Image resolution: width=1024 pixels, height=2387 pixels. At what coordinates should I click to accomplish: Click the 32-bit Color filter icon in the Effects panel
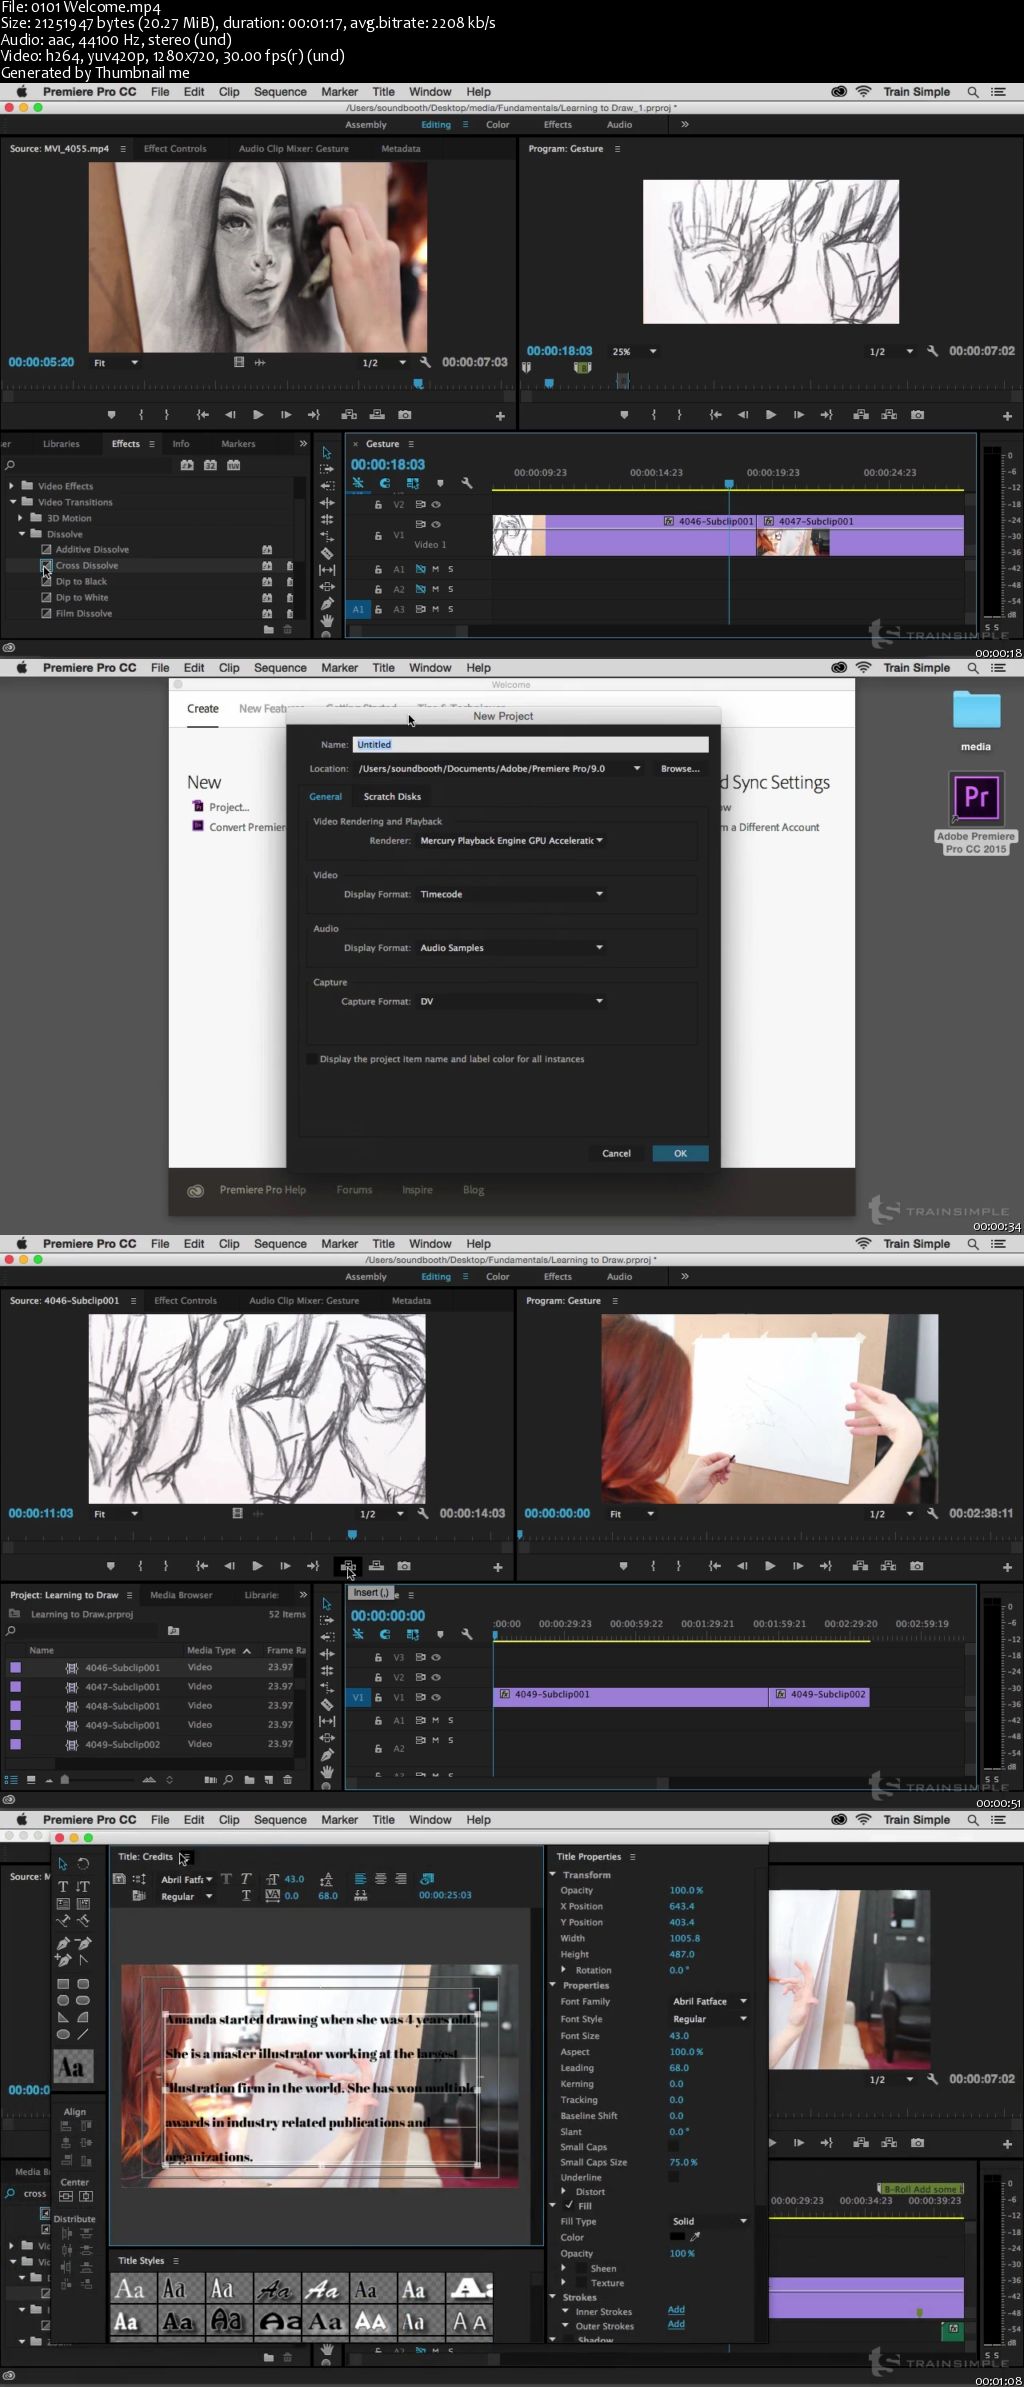tap(210, 465)
